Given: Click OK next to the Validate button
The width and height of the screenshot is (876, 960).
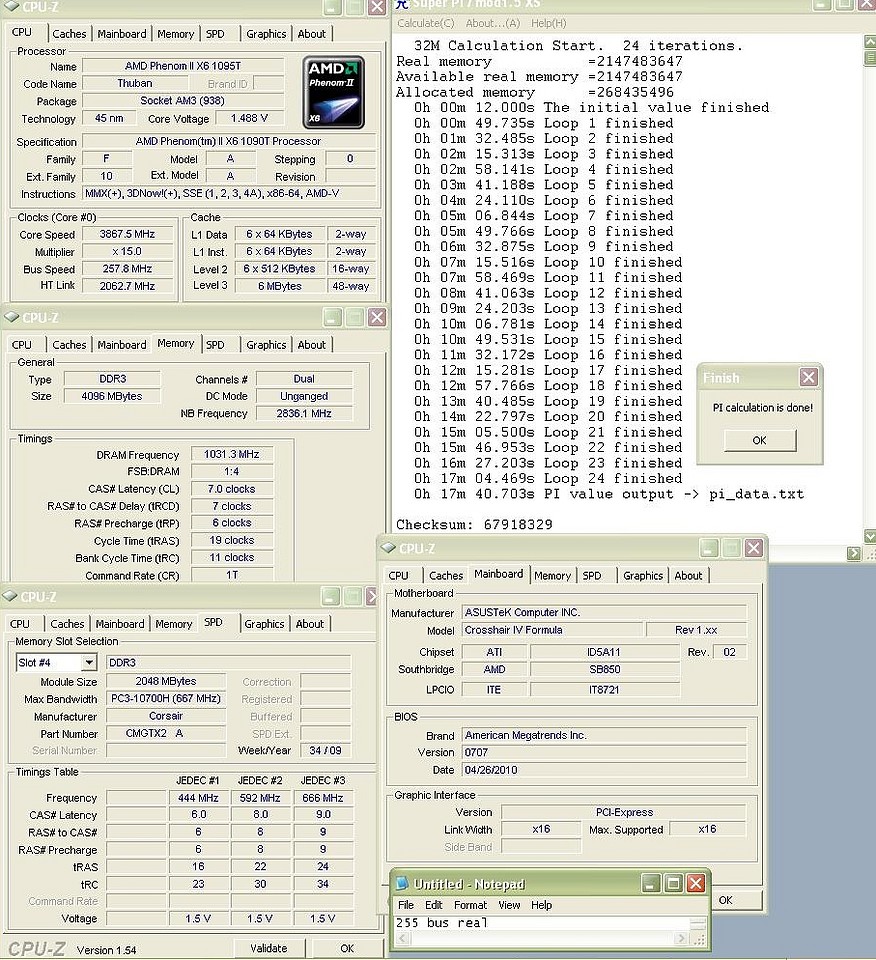Looking at the screenshot, I should pos(347,948).
